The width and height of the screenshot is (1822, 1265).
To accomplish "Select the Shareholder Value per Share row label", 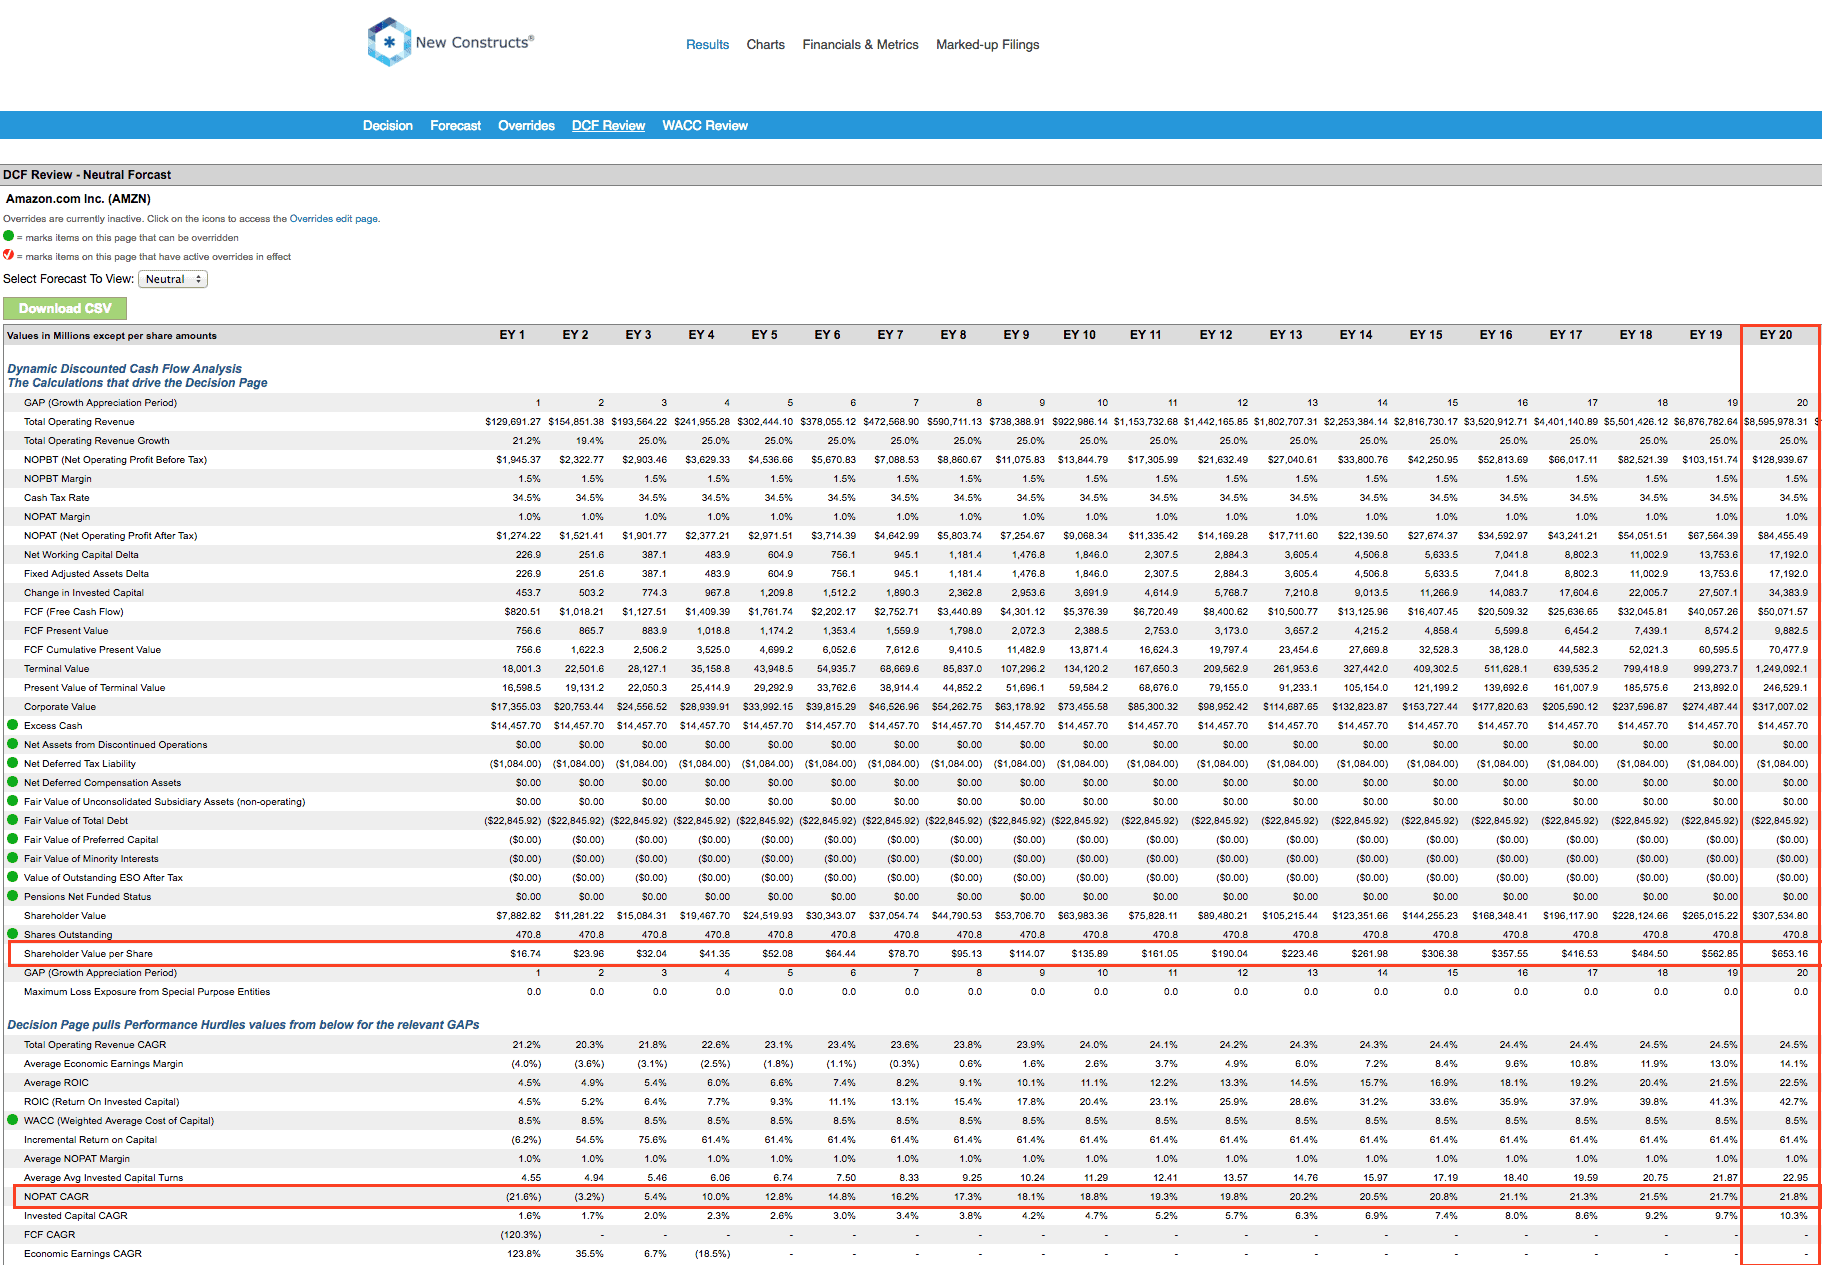I will click(x=88, y=953).
